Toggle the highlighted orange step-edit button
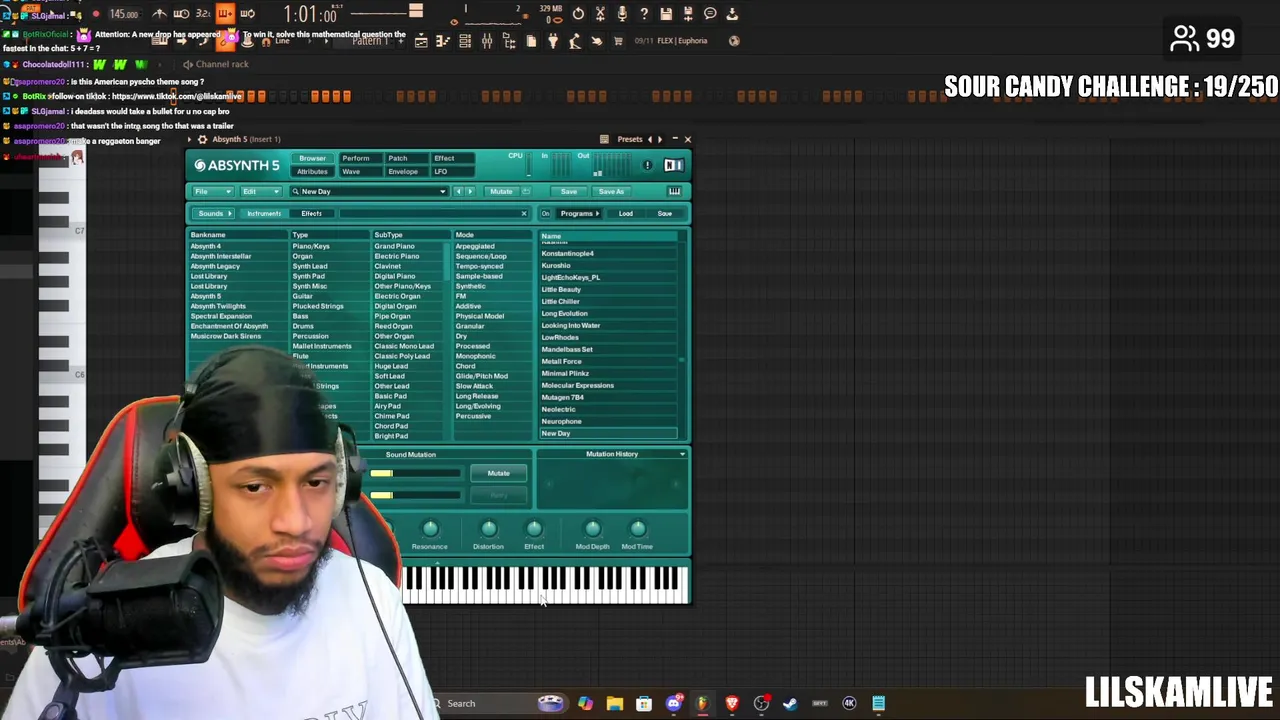 point(225,13)
